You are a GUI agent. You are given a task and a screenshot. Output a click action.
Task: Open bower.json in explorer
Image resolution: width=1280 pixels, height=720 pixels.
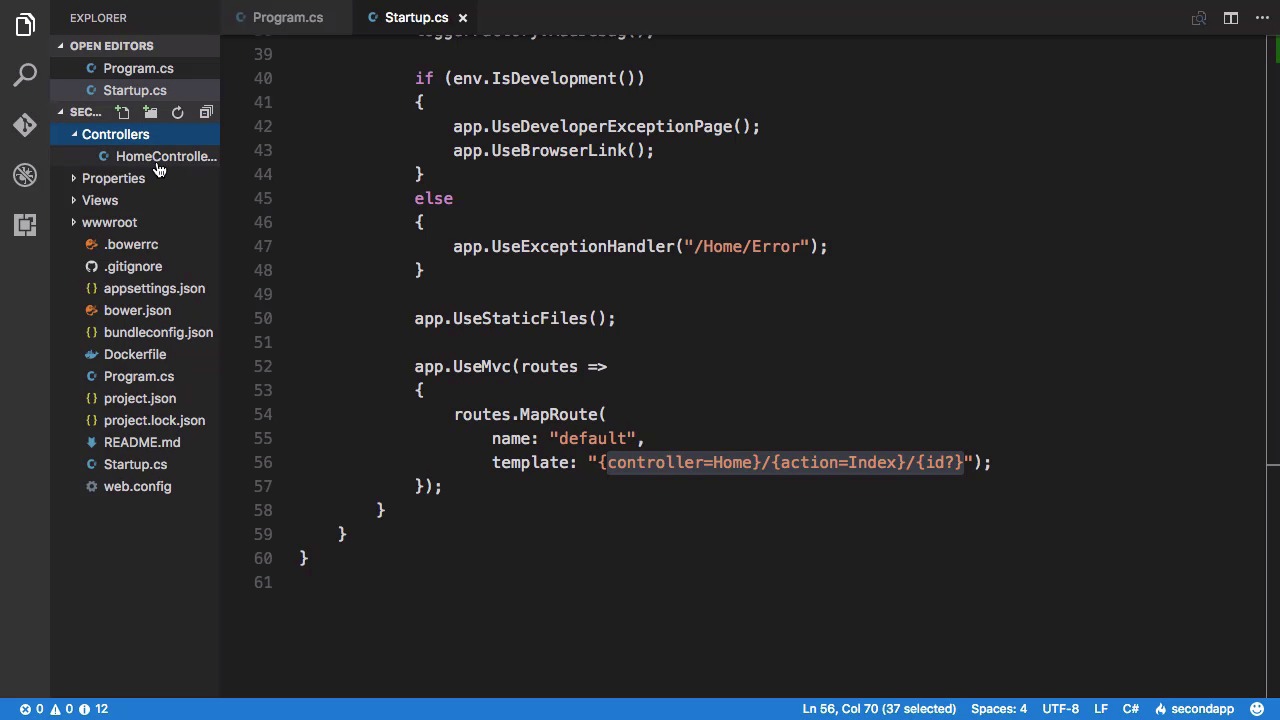(134, 310)
